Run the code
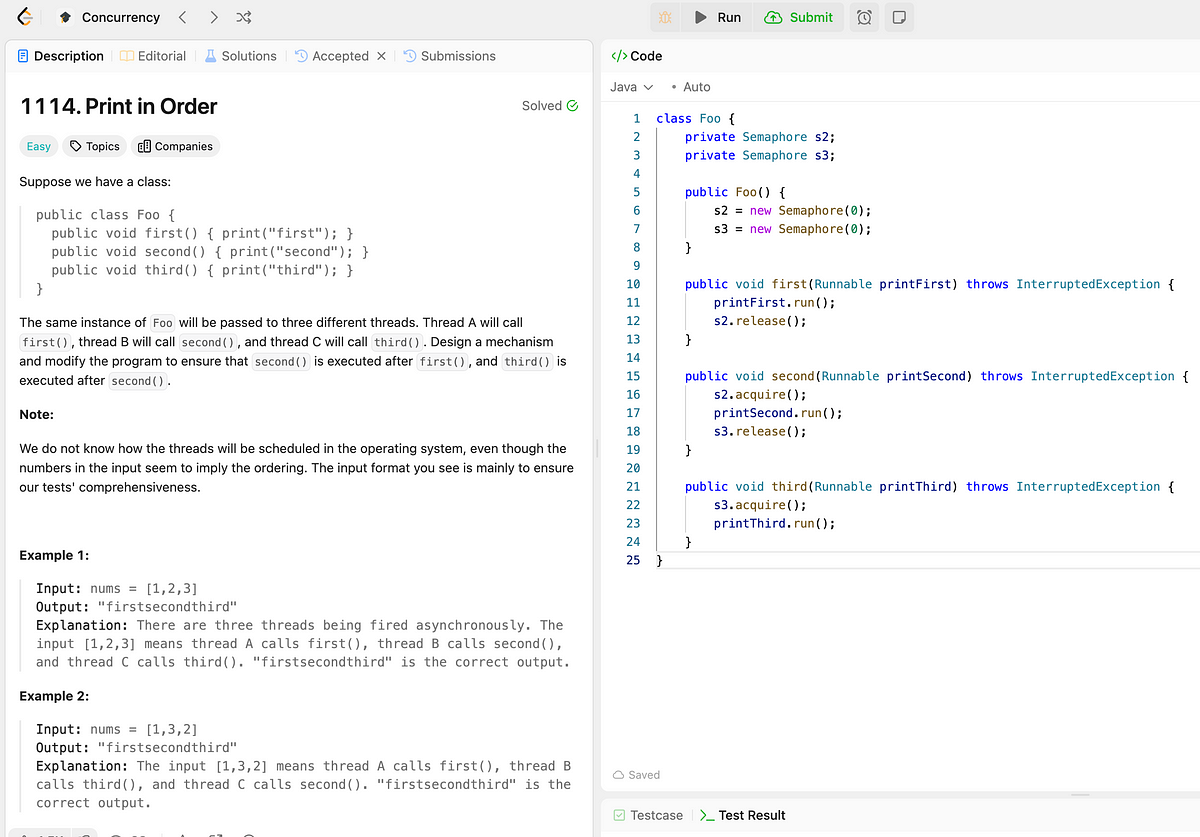1200x837 pixels. tap(718, 17)
